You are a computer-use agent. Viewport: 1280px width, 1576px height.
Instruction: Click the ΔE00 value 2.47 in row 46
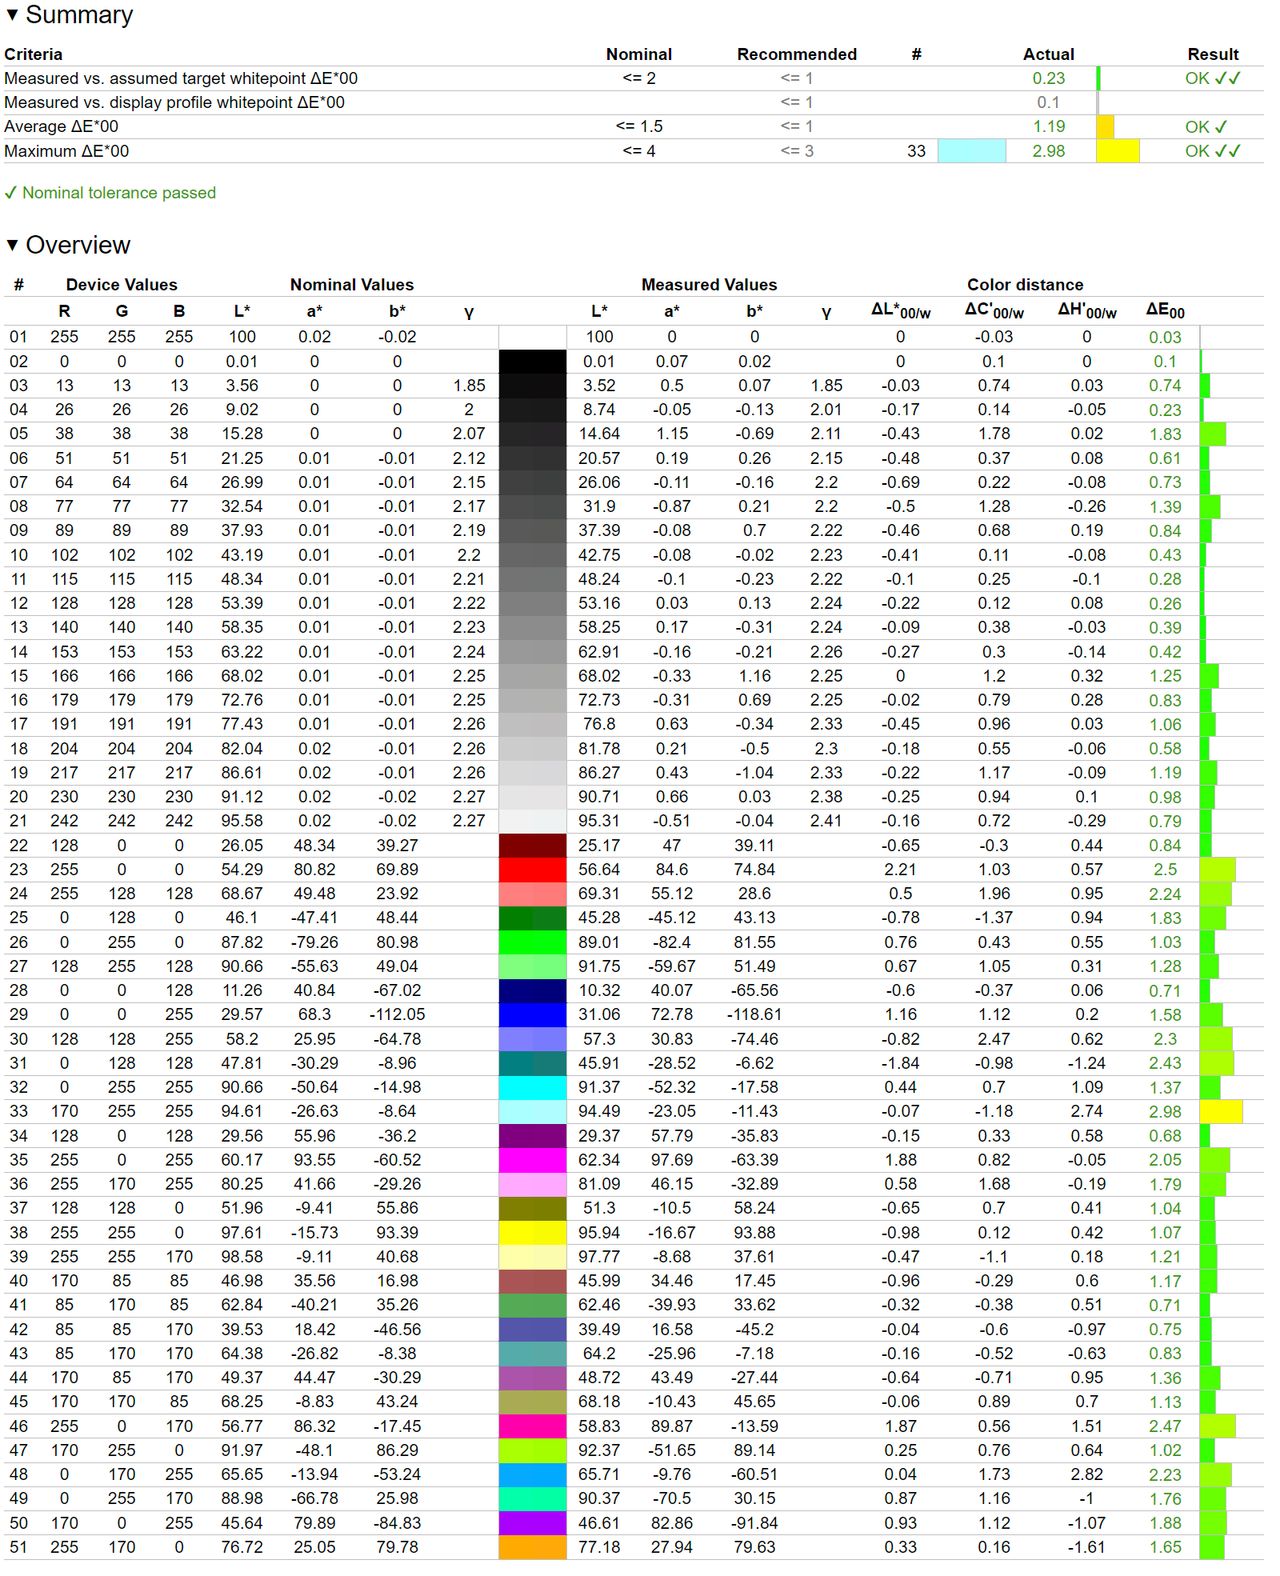click(1165, 1426)
